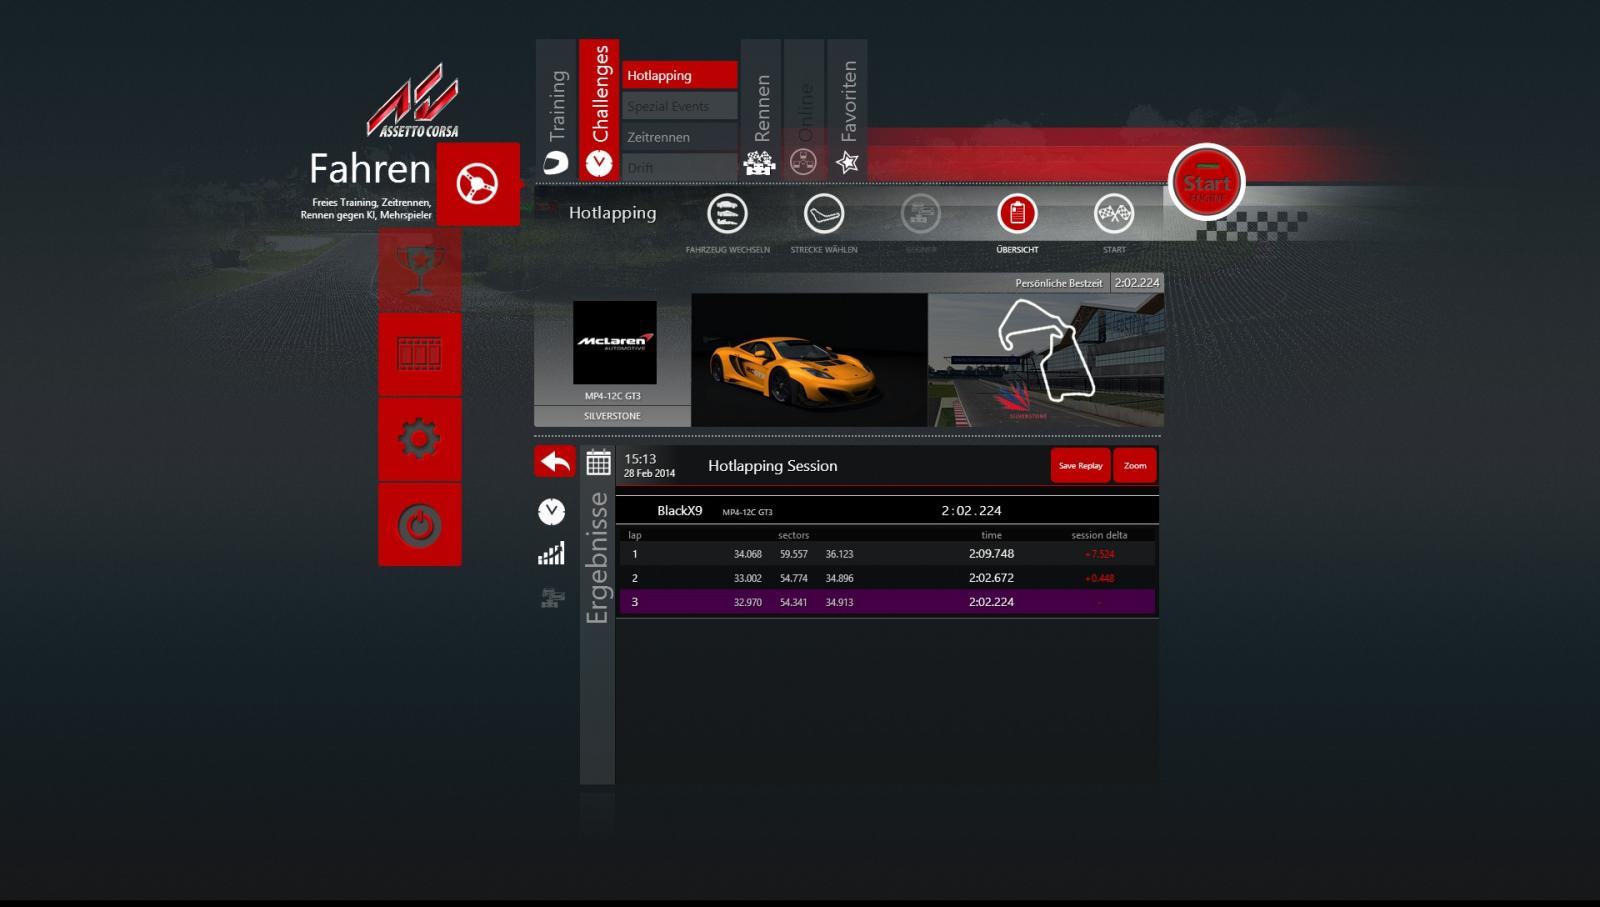The image size is (1600, 907).
Task: Open the Favoriten tab
Action: coord(847,110)
